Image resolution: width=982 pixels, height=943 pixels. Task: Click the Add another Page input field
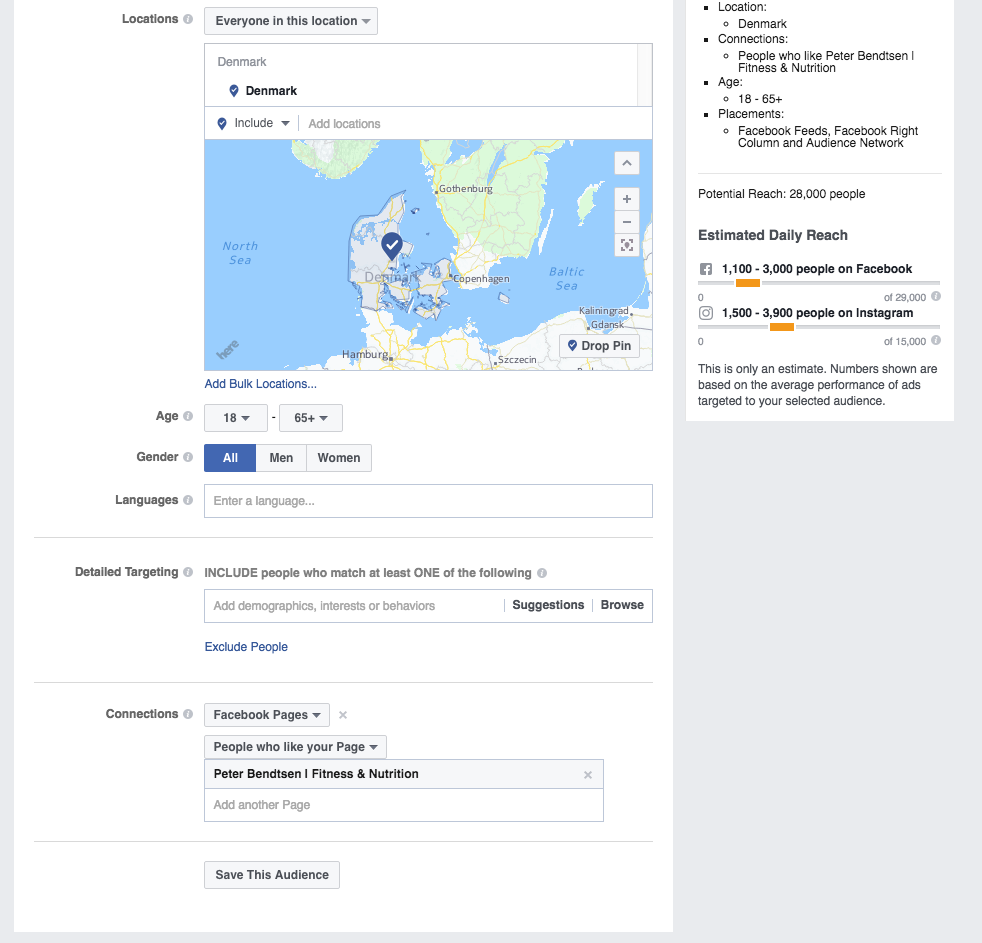click(x=404, y=805)
